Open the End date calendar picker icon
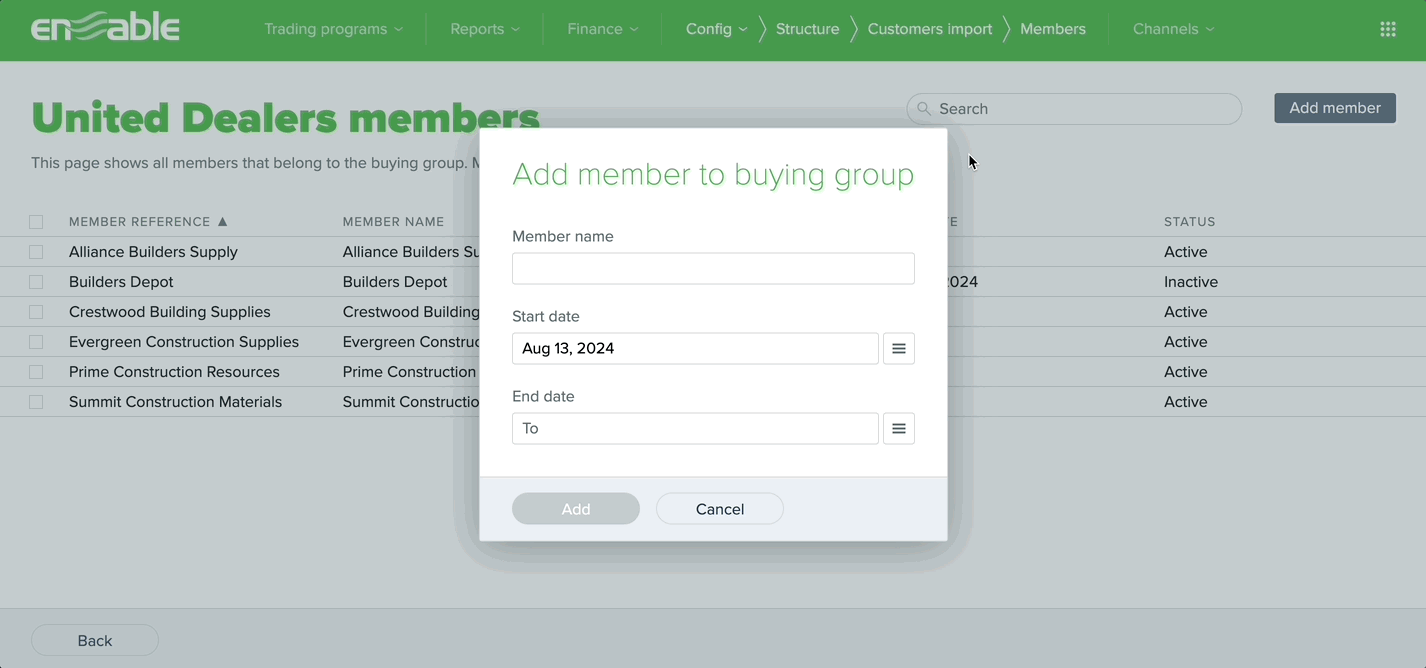1426x668 pixels. pyautogui.click(x=899, y=428)
